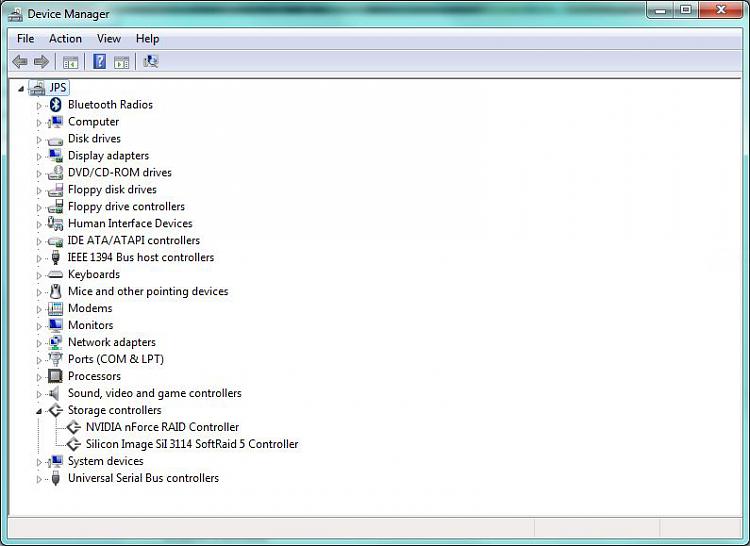The image size is (750, 546).
Task: Click the Storage controllers icon
Action: [56, 410]
